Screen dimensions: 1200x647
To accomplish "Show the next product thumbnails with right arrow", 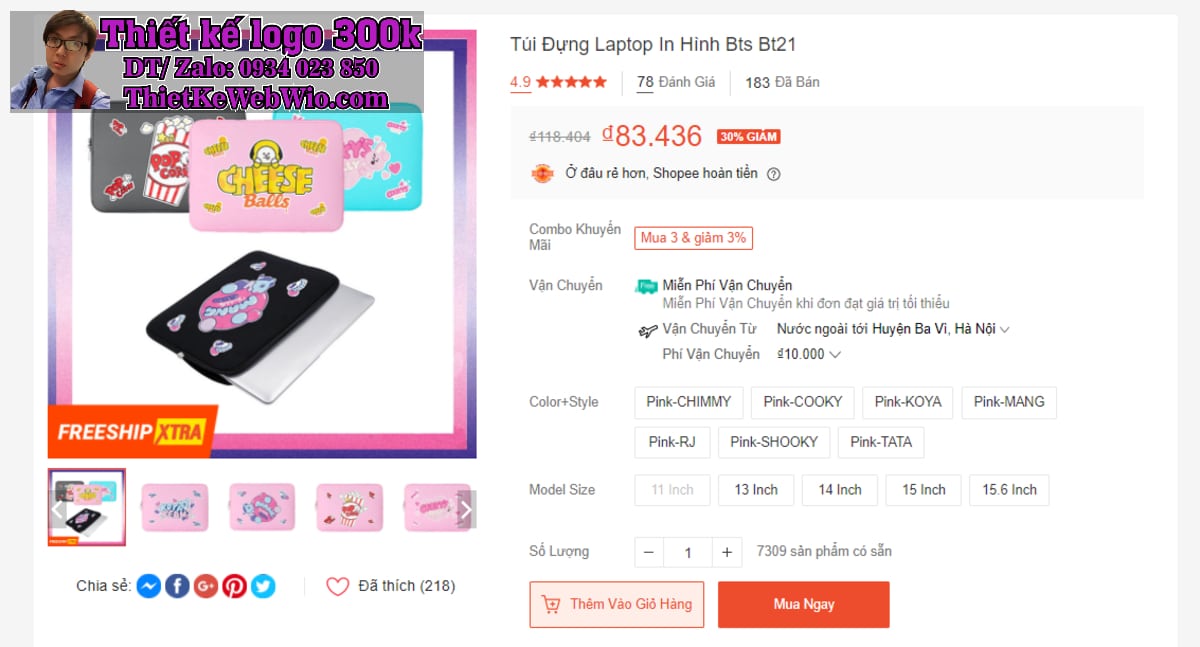I will 465,509.
